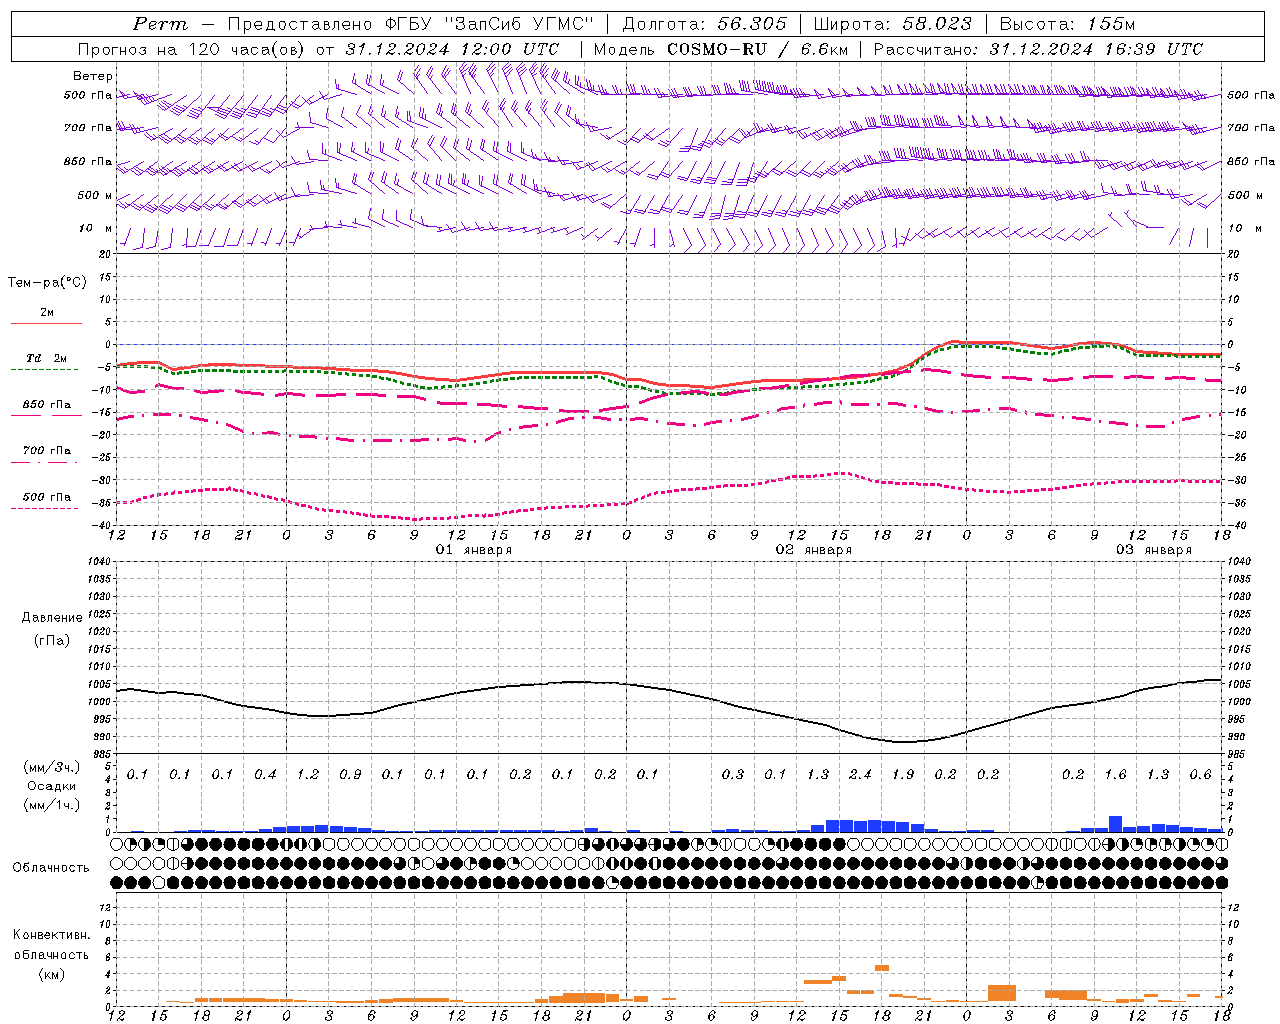Click the '850 гПа' temperature legend entry
This screenshot has width=1280, height=1024.
coord(47,405)
